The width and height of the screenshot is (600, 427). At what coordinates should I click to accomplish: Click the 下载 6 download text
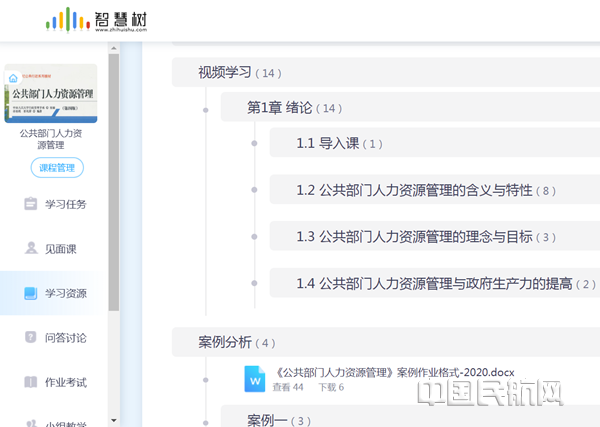pos(331,387)
